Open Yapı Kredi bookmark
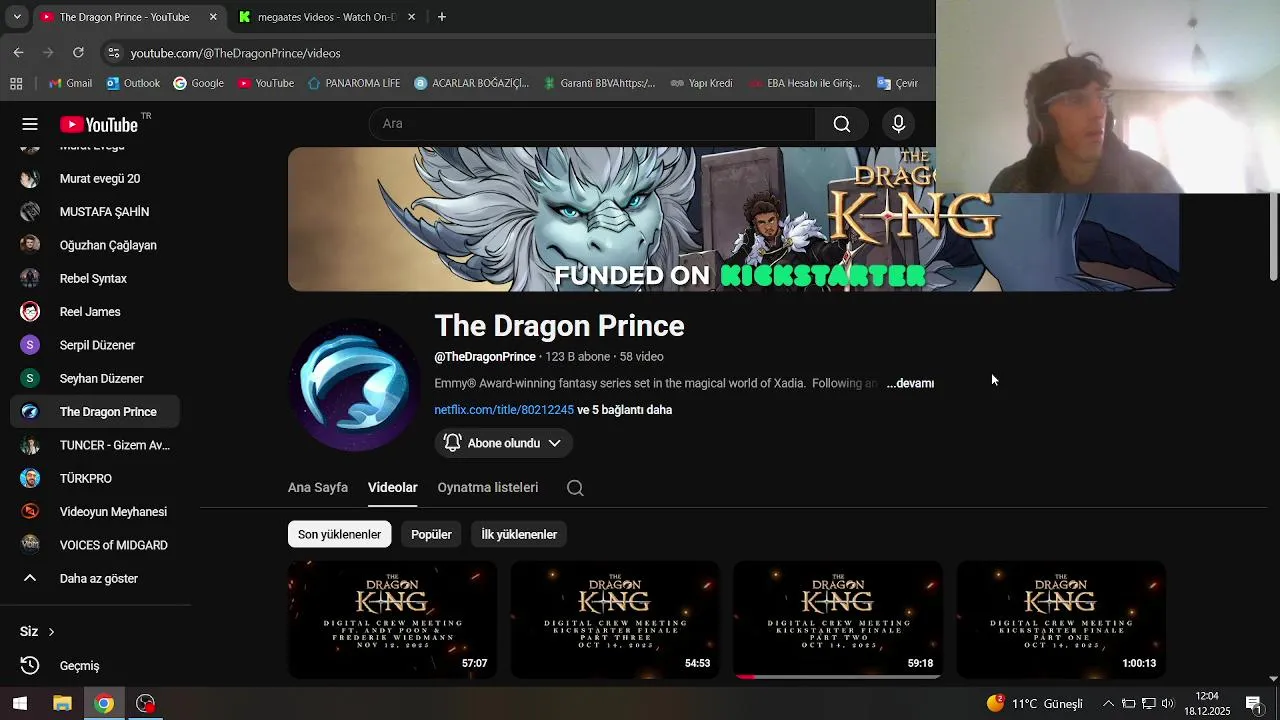The width and height of the screenshot is (1280, 720). (x=701, y=83)
